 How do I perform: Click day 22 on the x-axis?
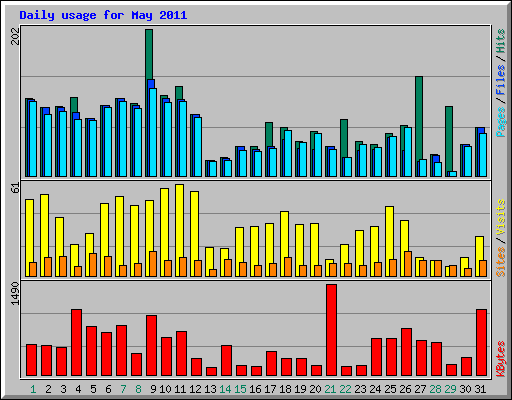(345, 389)
